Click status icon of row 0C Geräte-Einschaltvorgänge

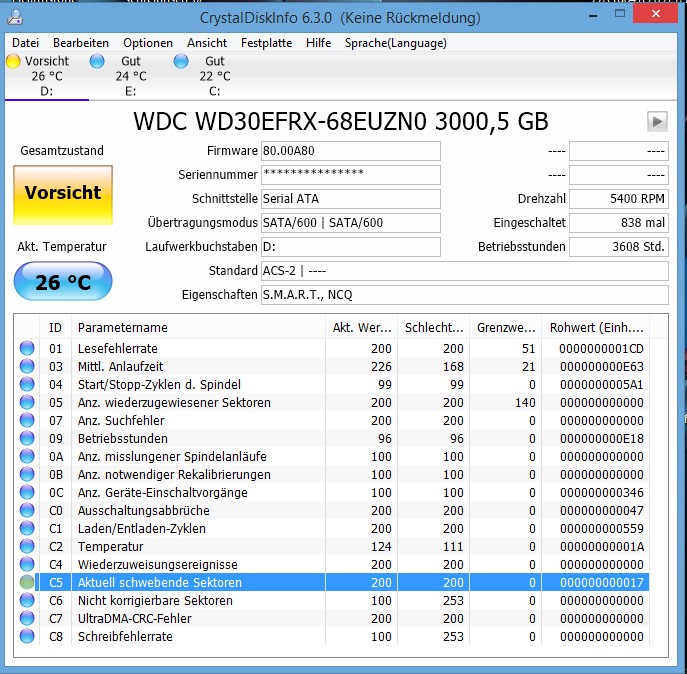click(x=27, y=492)
